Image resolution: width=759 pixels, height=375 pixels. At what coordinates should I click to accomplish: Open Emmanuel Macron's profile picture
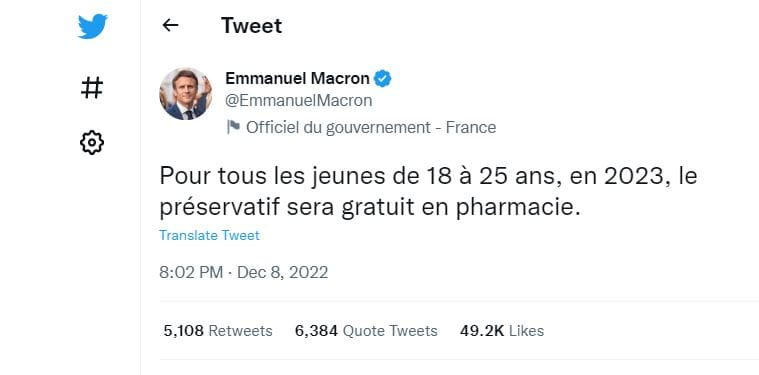[x=185, y=94]
